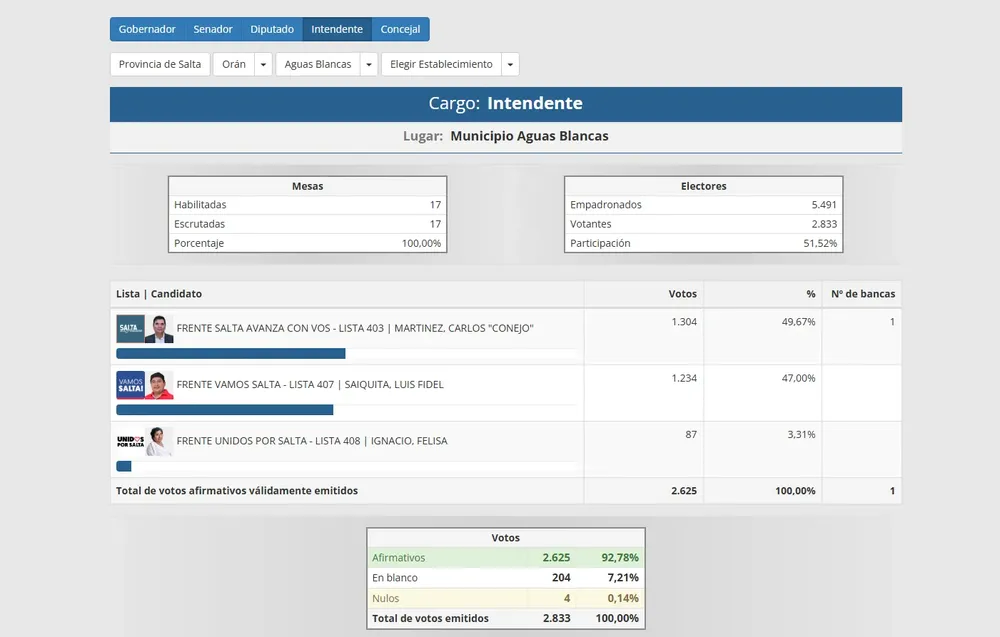Click the Unidos por Salta logo
The width and height of the screenshot is (1000, 637).
(130, 441)
